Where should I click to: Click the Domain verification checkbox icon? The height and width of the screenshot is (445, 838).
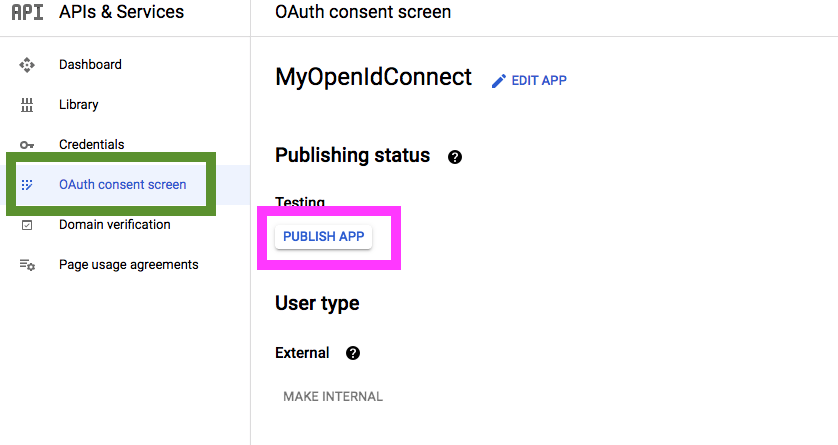(x=27, y=225)
